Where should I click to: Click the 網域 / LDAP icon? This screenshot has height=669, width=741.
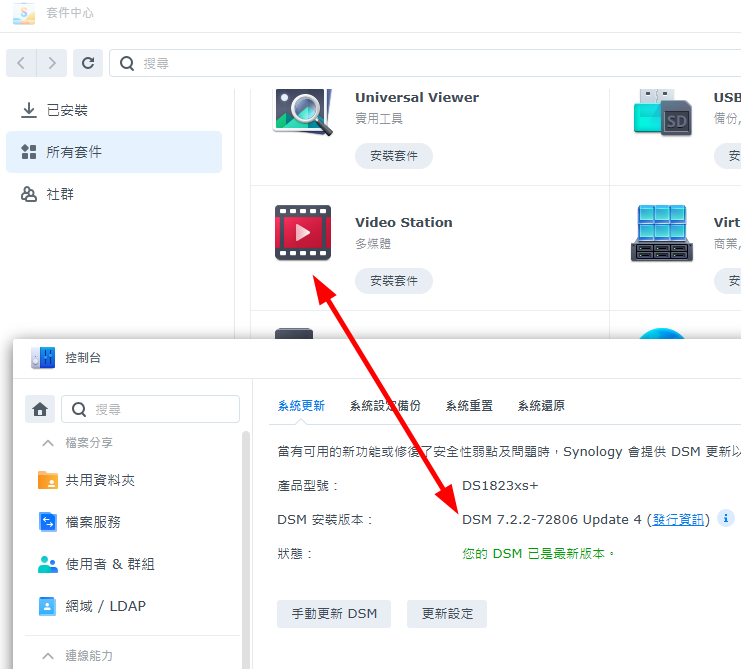point(47,606)
